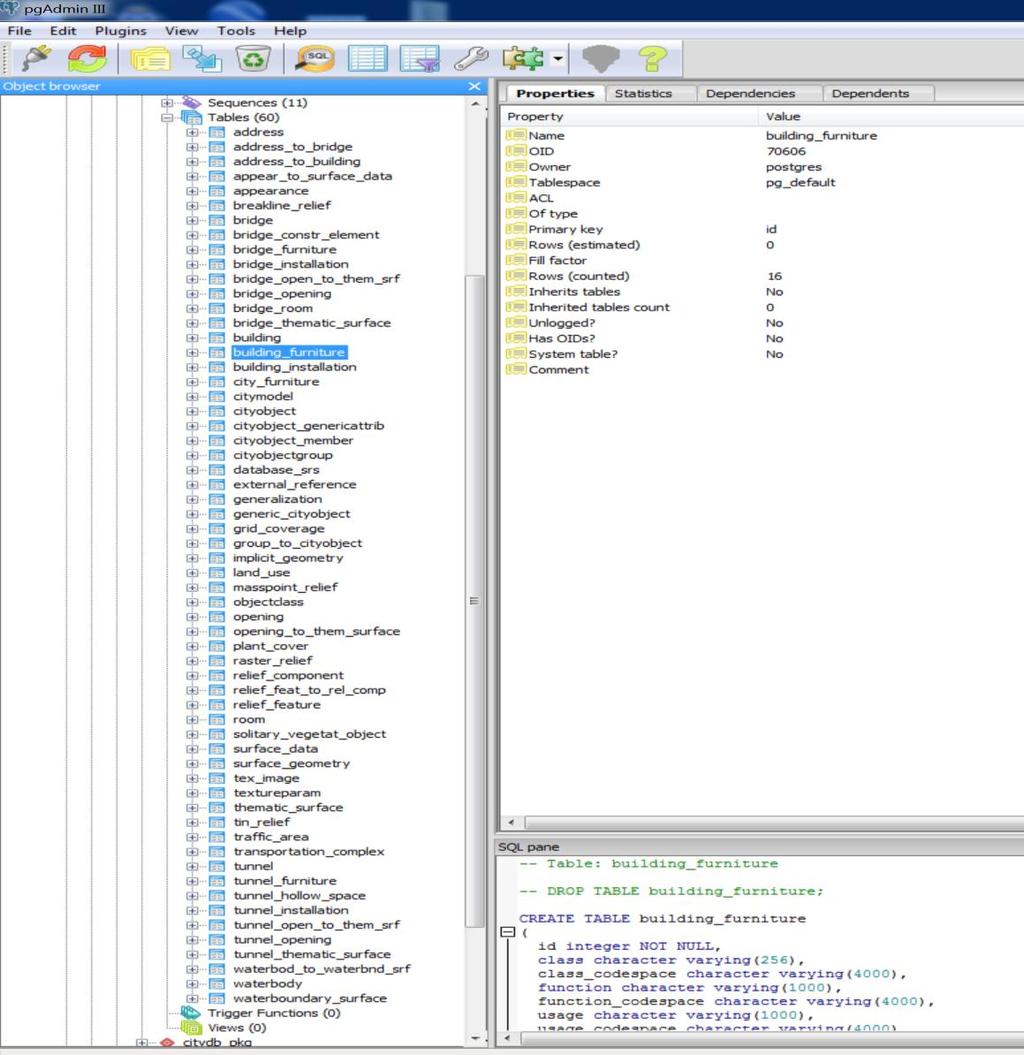Collapse the CREATE TABLE block in SQL pane
This screenshot has width=1024, height=1055.
click(x=508, y=932)
